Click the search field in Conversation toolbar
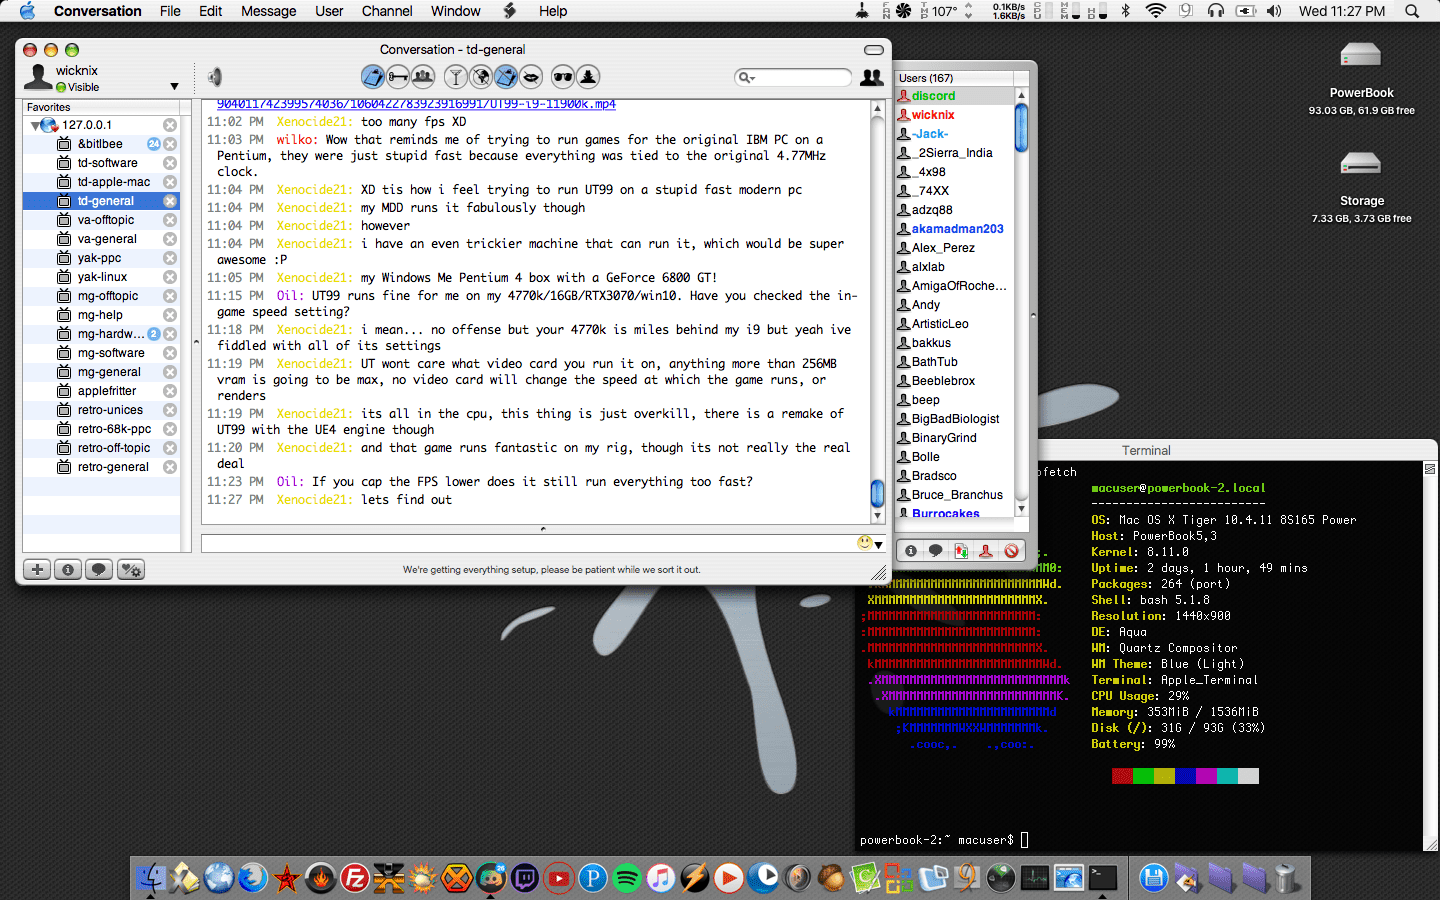The height and width of the screenshot is (900, 1440). [x=794, y=77]
